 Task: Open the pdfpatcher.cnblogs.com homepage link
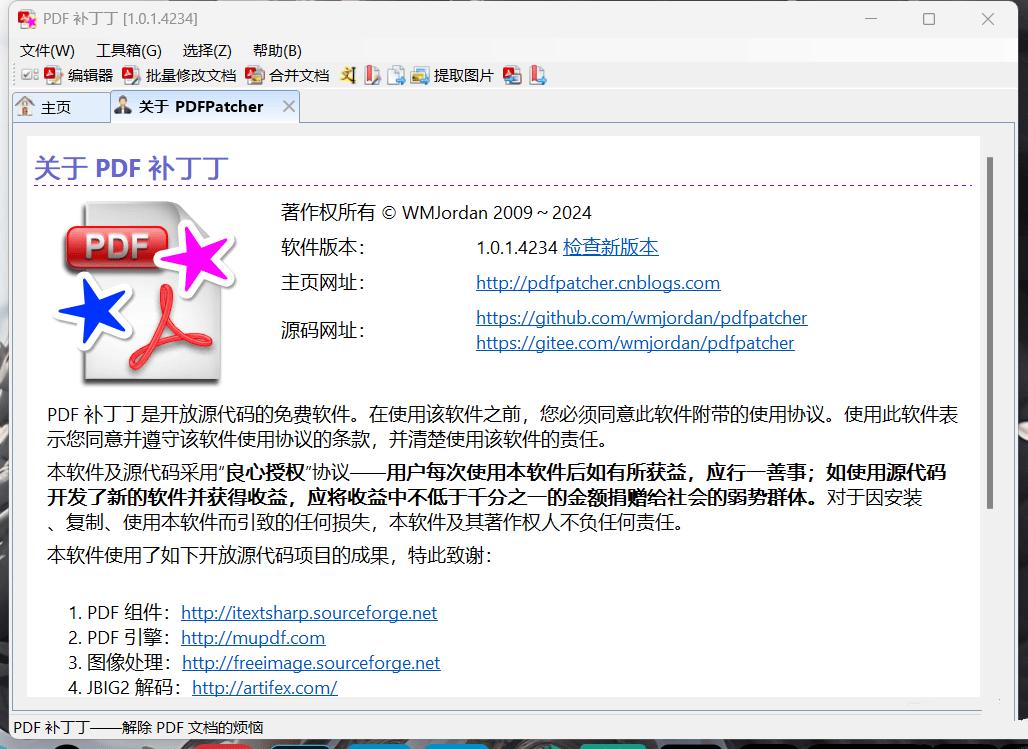(597, 283)
